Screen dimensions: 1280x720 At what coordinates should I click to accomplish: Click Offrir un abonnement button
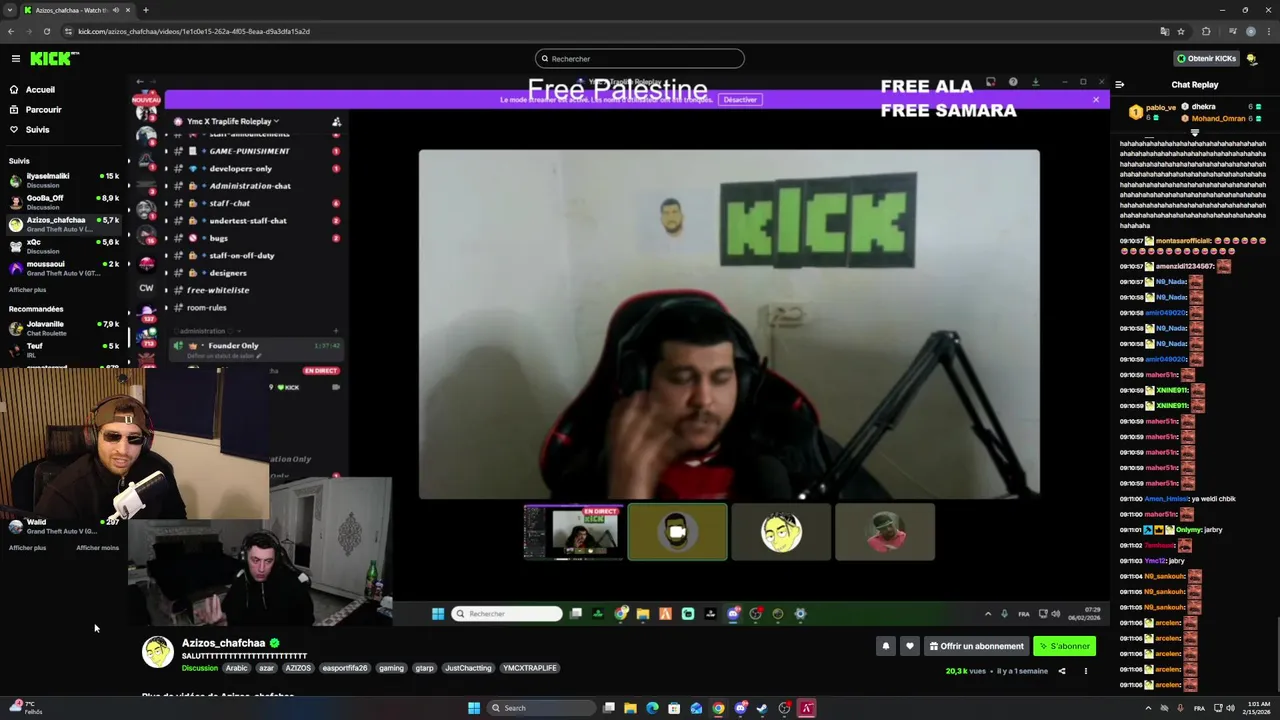tap(976, 646)
